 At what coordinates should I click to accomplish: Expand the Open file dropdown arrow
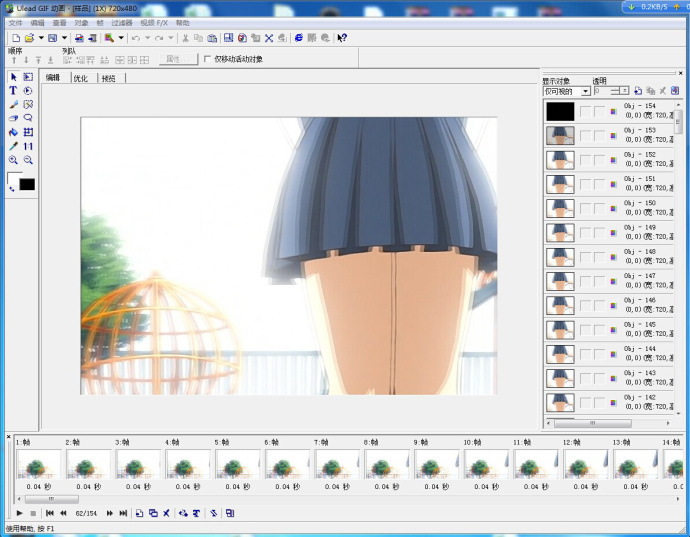point(41,38)
